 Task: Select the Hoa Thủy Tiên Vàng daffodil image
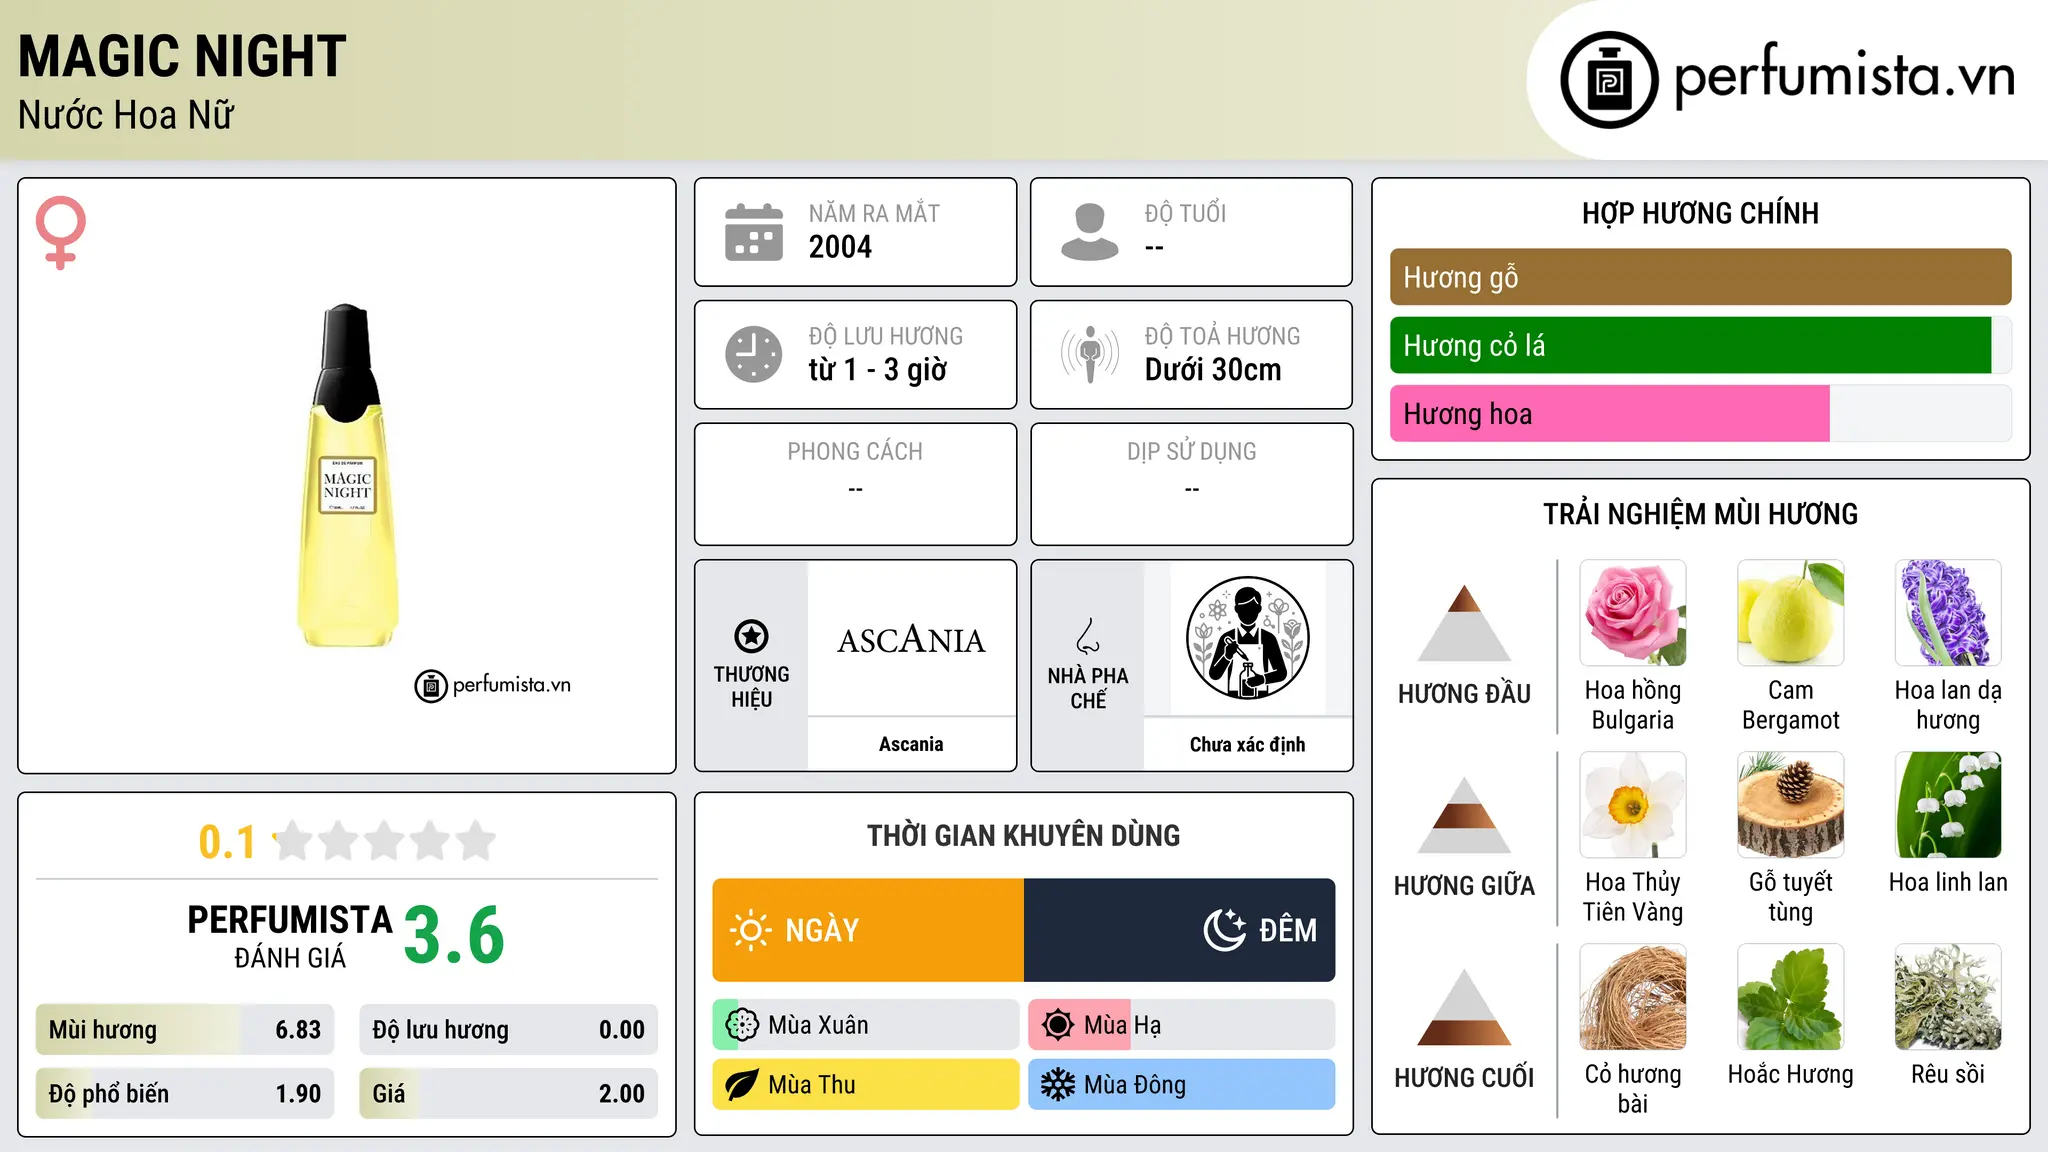[1633, 805]
